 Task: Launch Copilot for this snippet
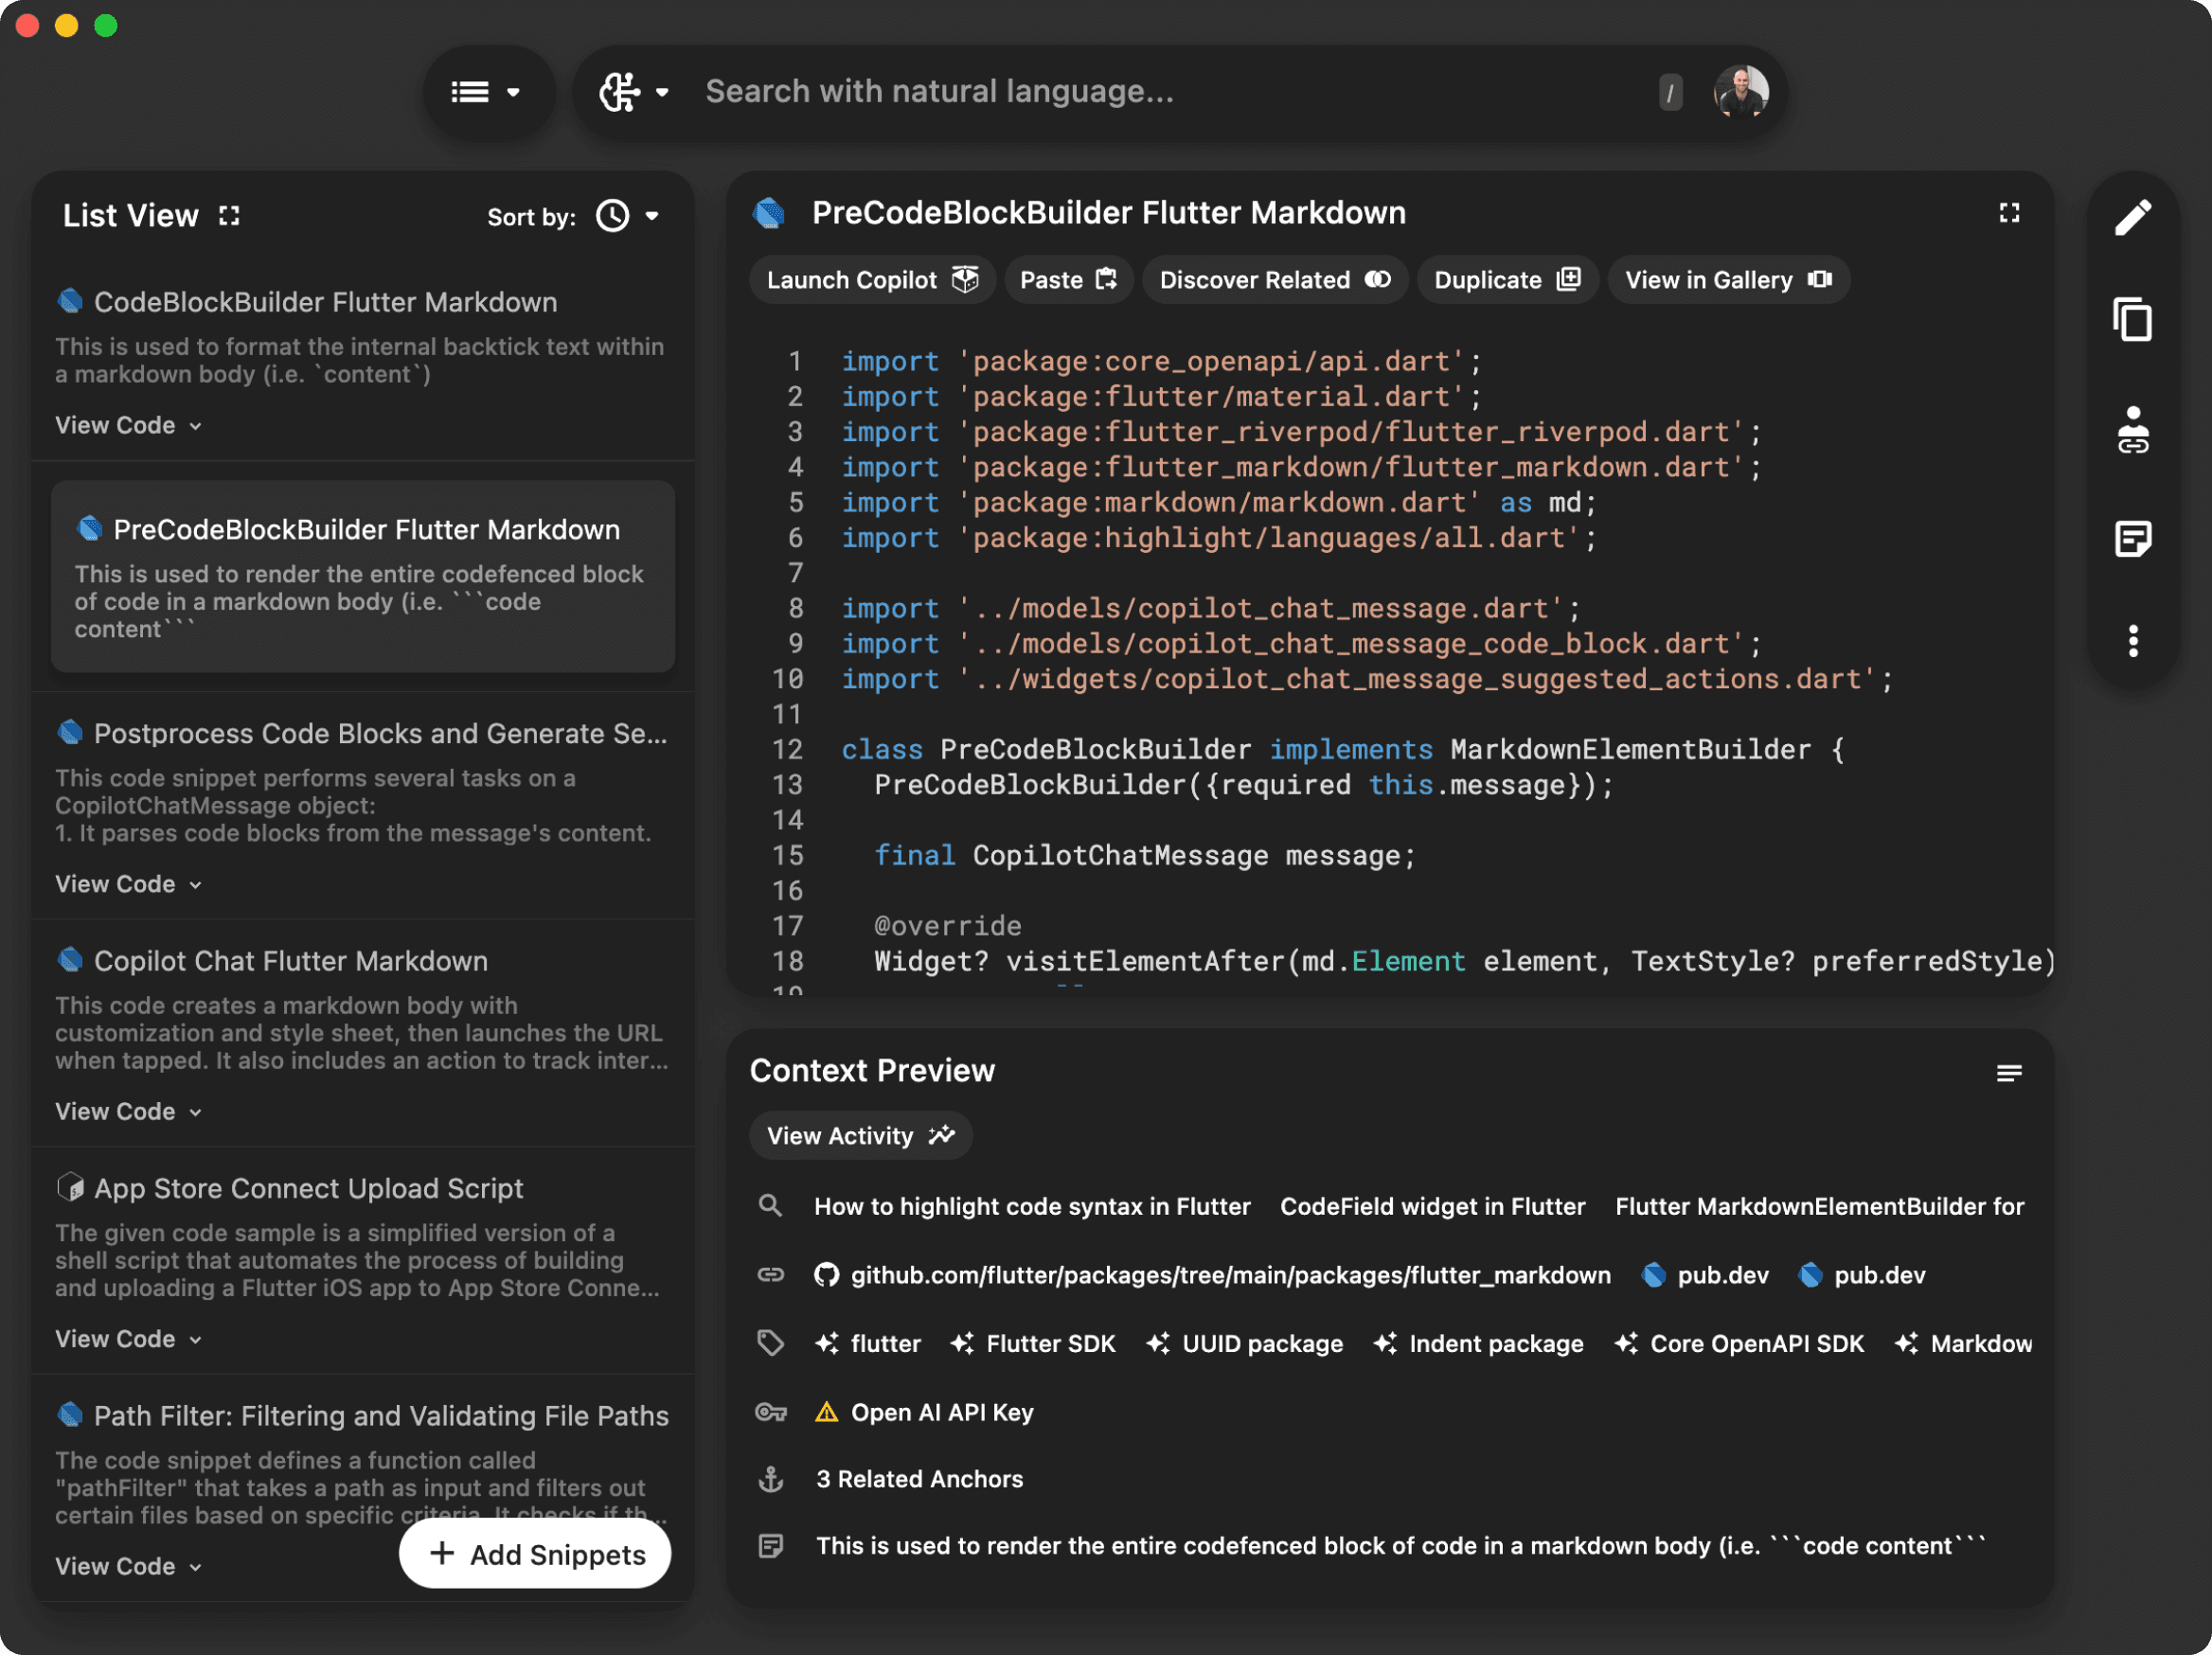coord(871,280)
